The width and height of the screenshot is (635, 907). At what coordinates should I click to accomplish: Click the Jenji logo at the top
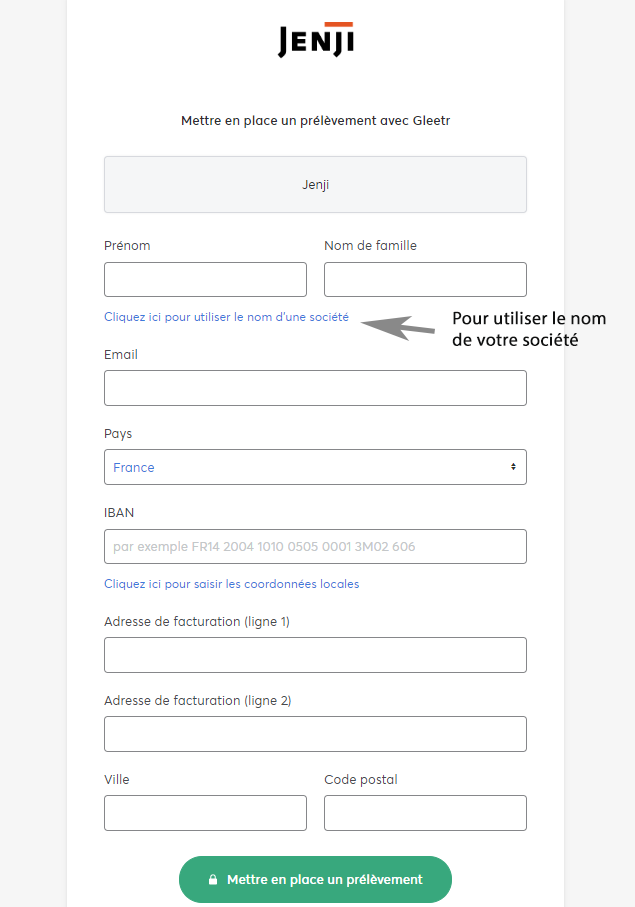click(x=316, y=39)
